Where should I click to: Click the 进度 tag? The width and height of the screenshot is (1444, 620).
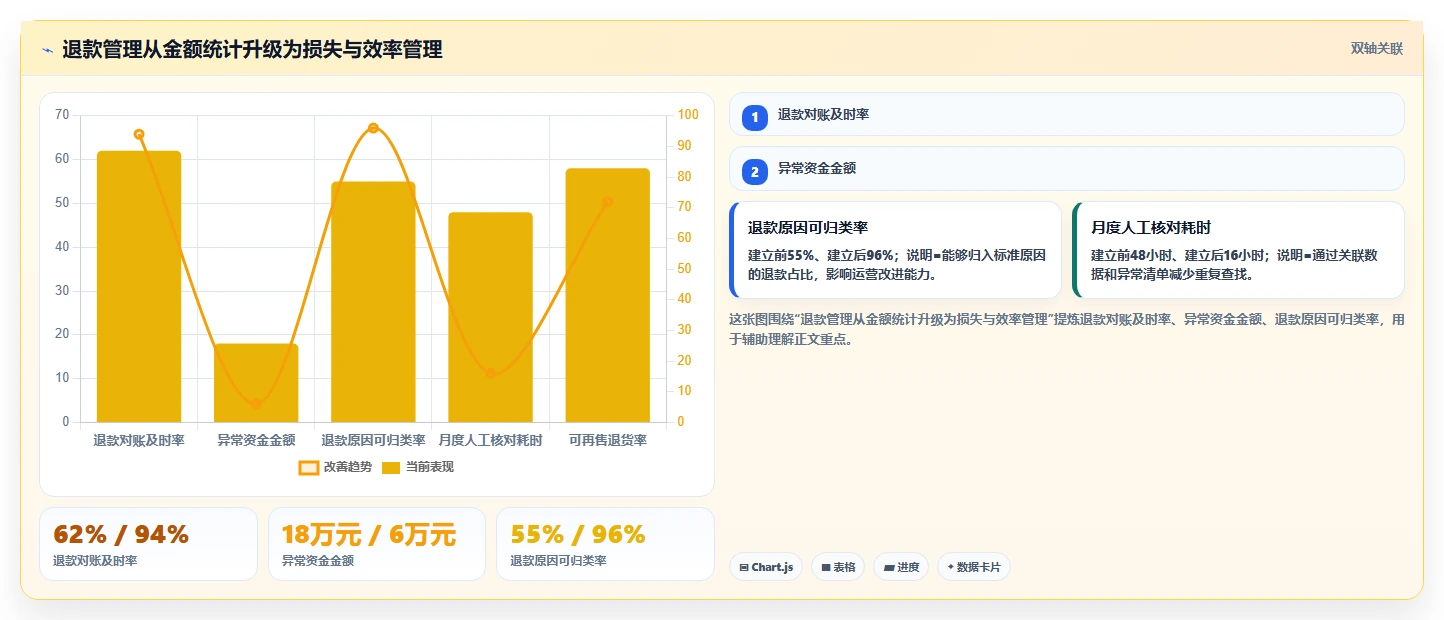pos(901,567)
